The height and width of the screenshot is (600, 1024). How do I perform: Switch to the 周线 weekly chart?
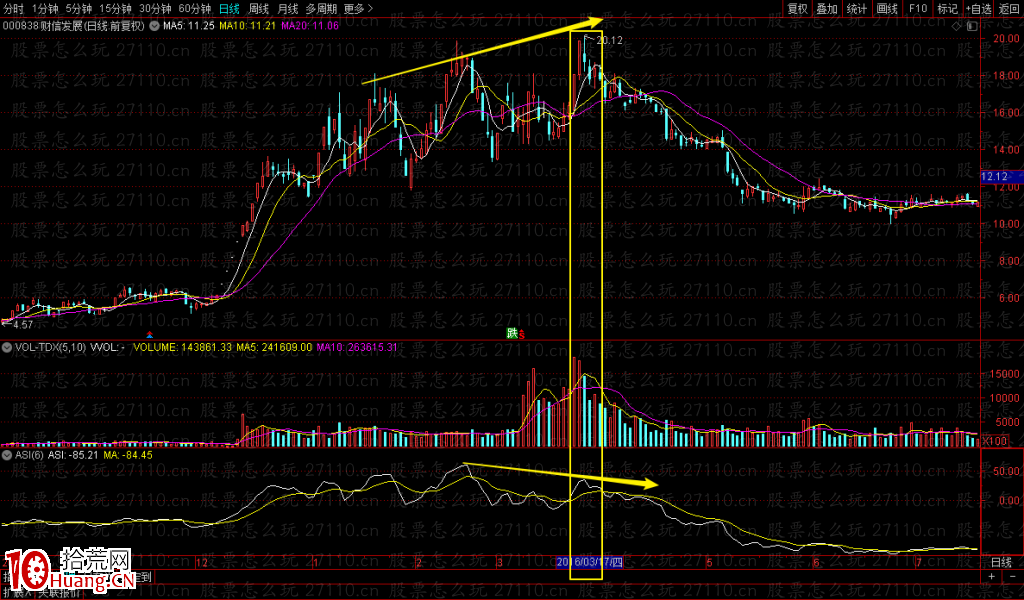pos(259,8)
